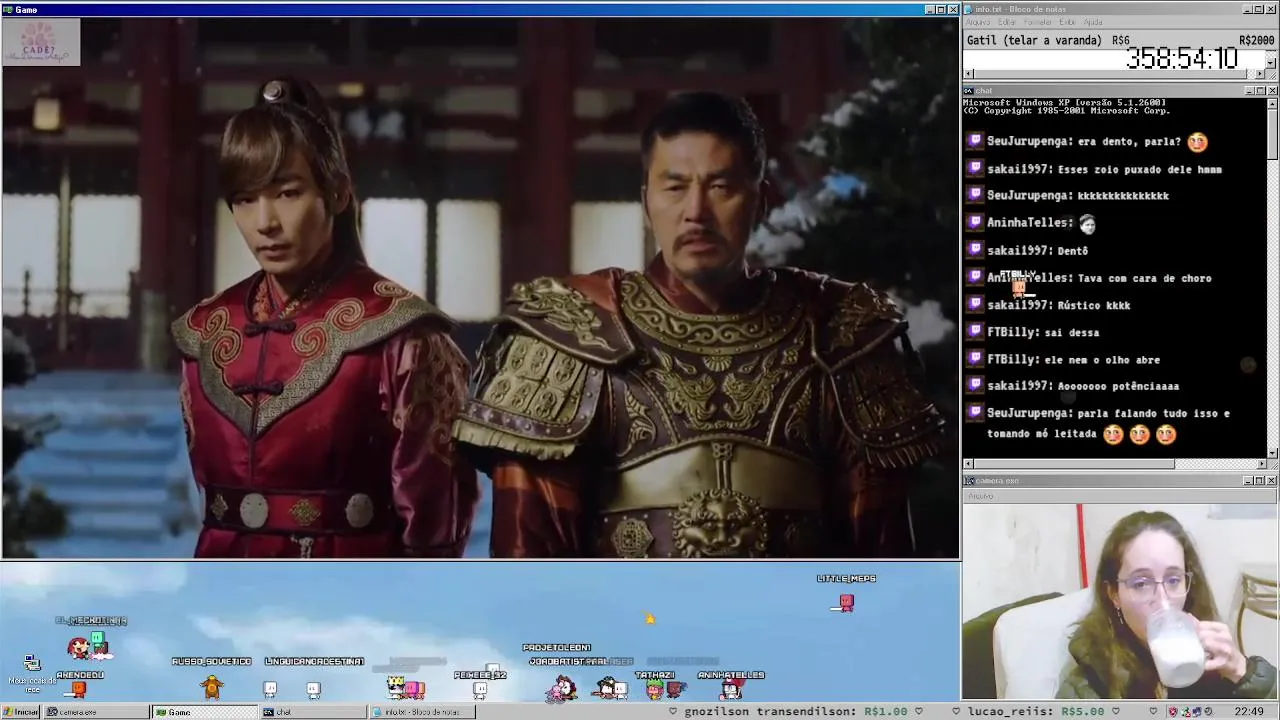
Task: Click the AKENDEOU avatar character
Action: click(79, 688)
